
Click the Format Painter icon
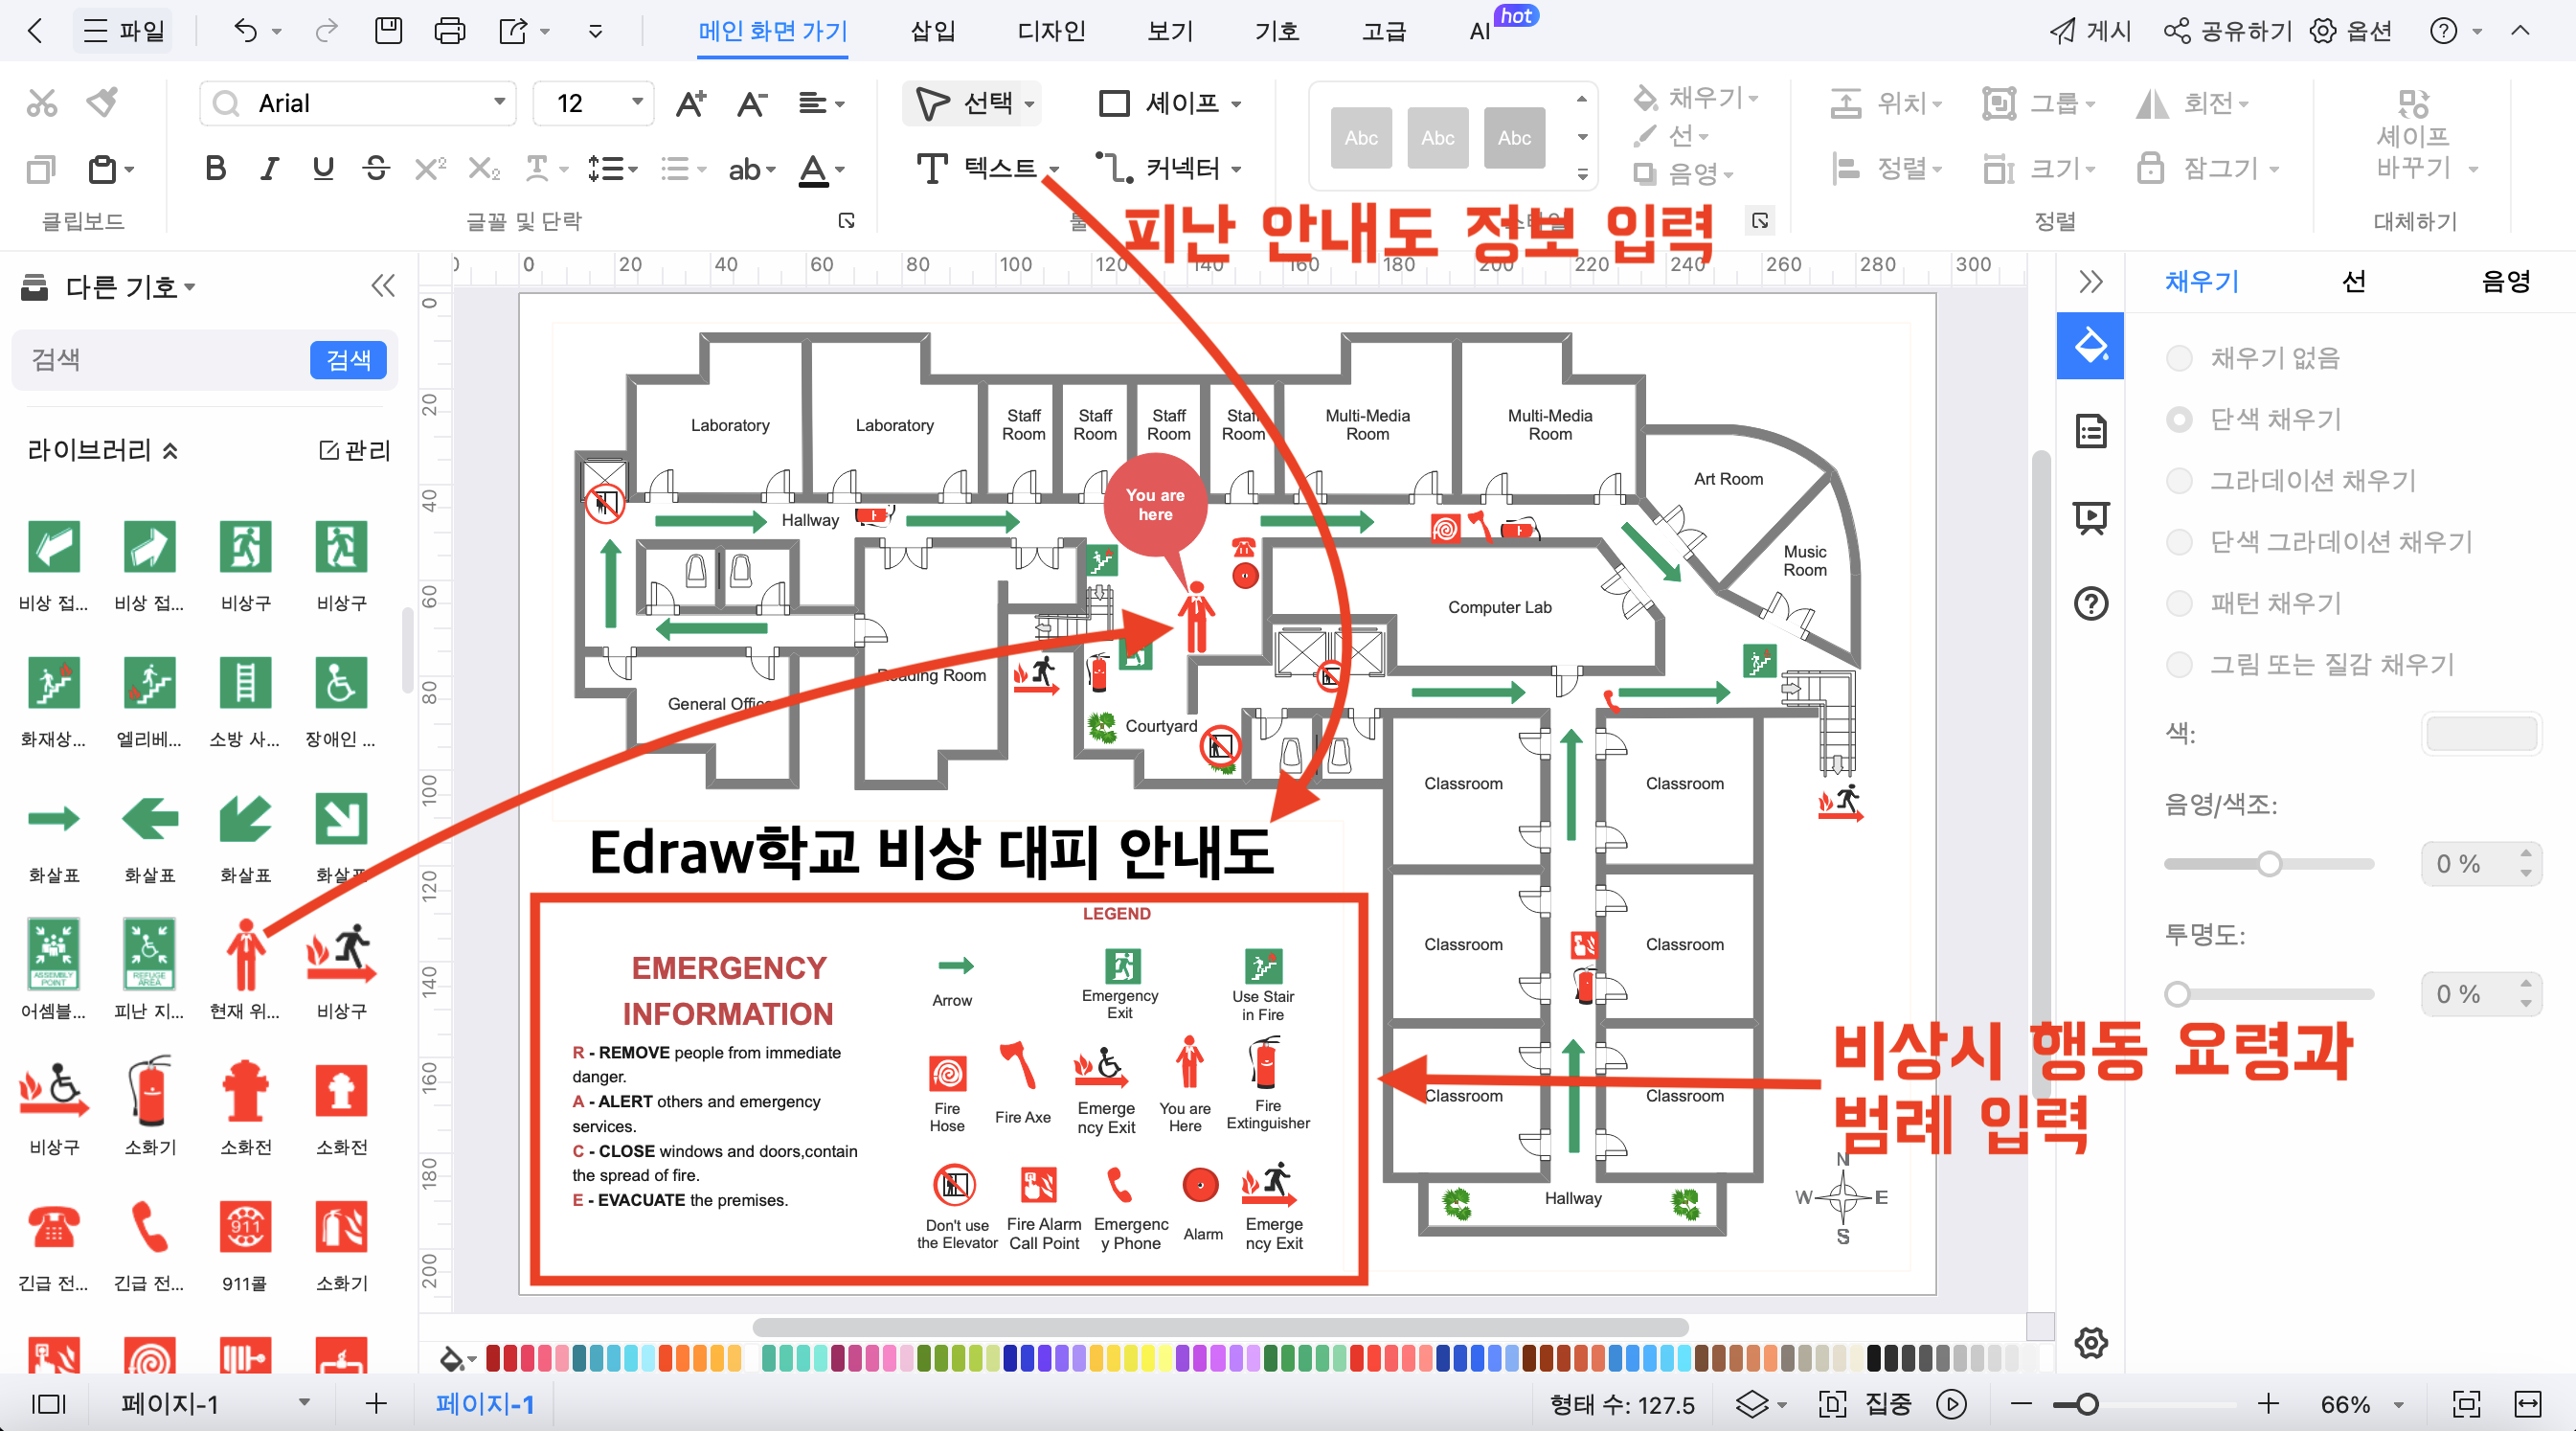tap(103, 103)
